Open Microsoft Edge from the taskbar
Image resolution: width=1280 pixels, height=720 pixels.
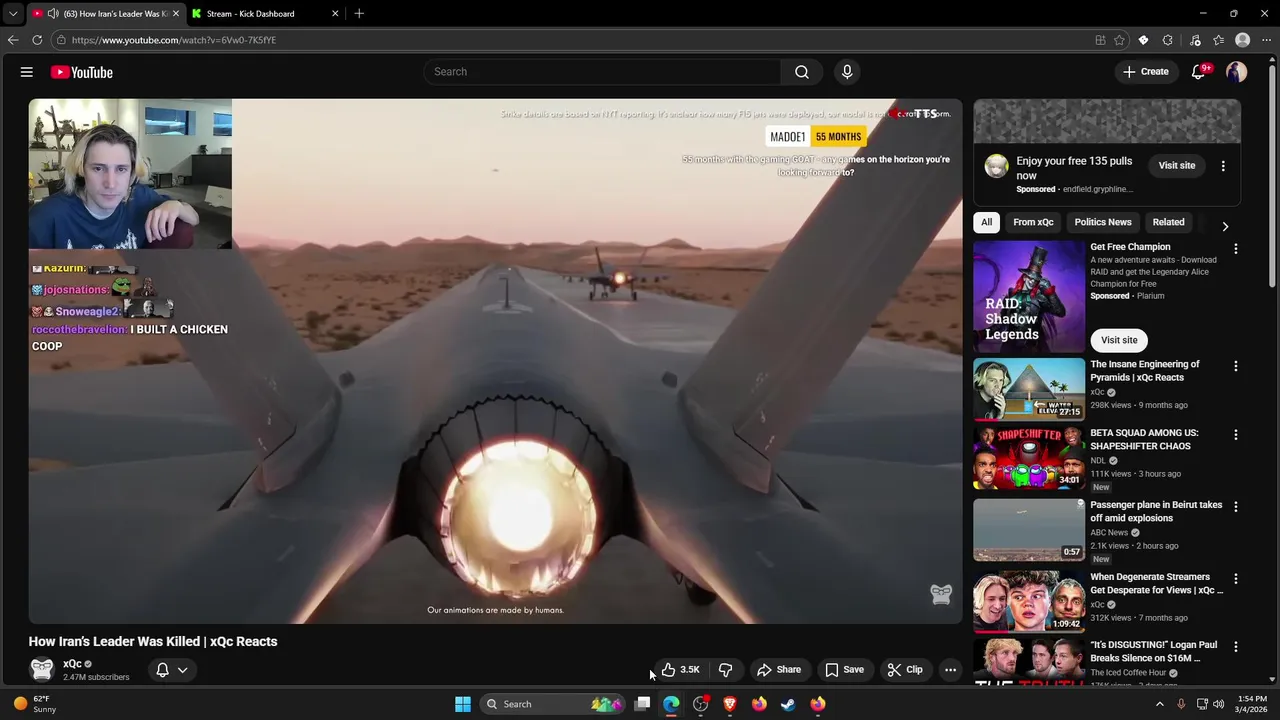671,704
